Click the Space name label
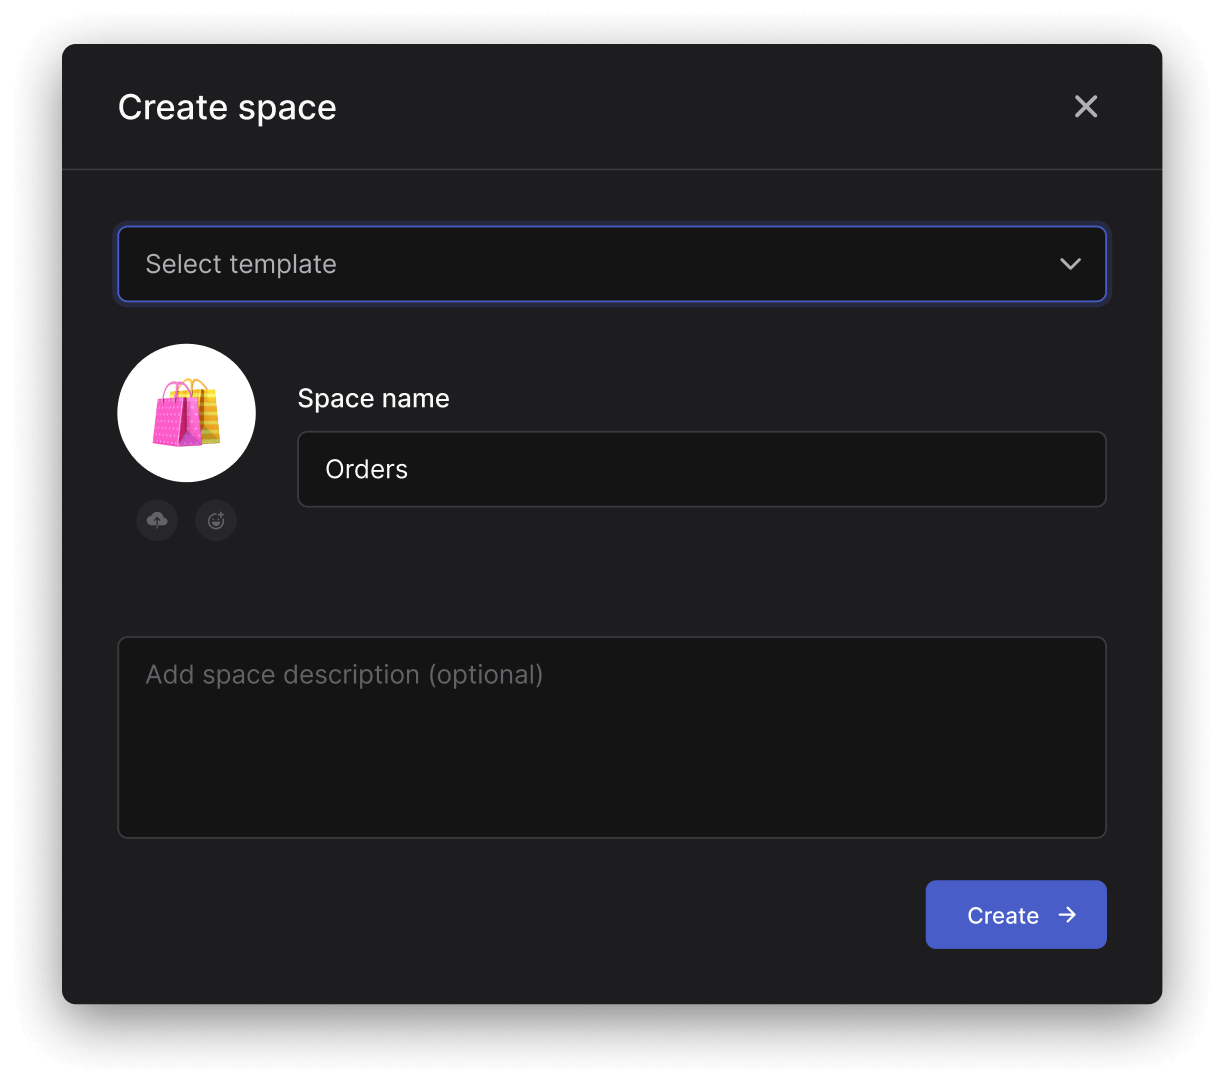Screen dimensions: 1222x1072 [373, 398]
